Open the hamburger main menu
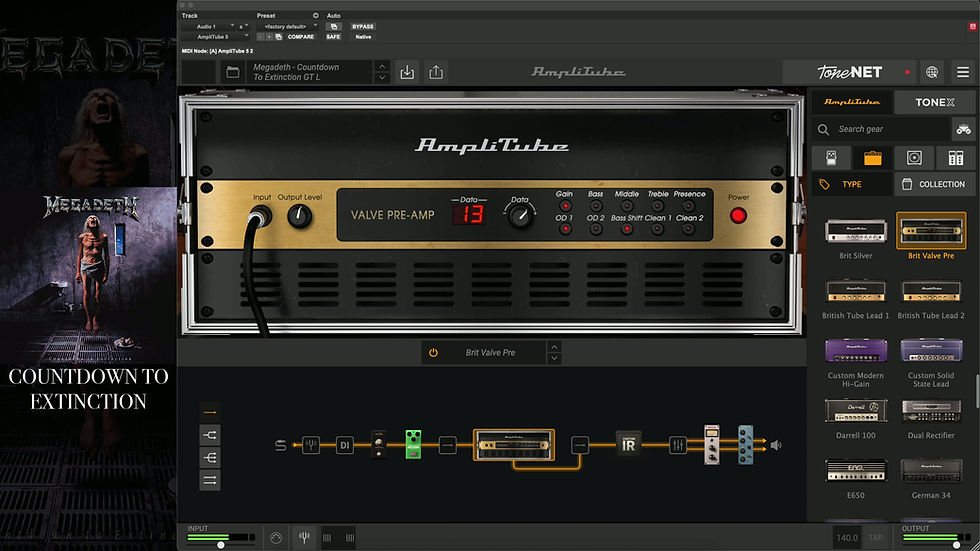Screen dimensions: 980x551 962,72
